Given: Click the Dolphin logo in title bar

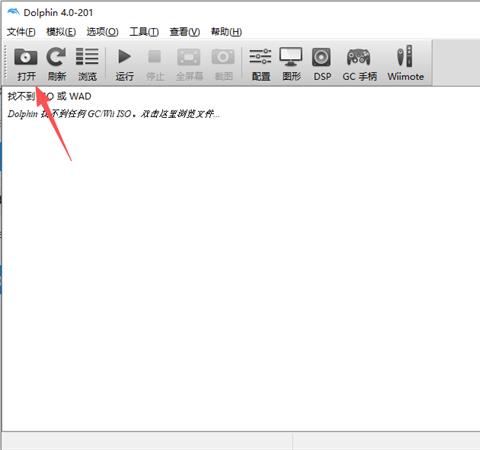Looking at the screenshot, I should pyautogui.click(x=13, y=12).
